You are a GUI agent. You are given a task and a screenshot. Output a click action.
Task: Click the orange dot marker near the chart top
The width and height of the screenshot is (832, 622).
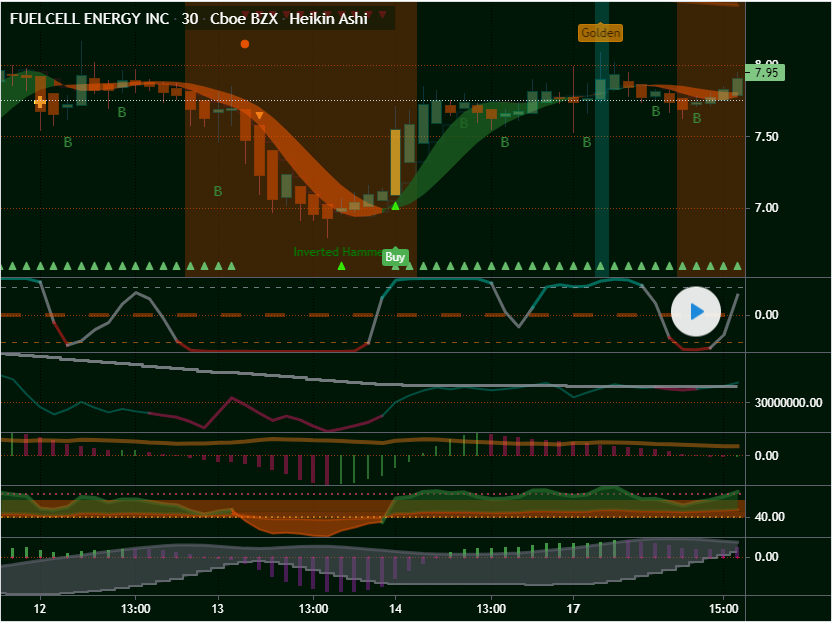coord(245,44)
